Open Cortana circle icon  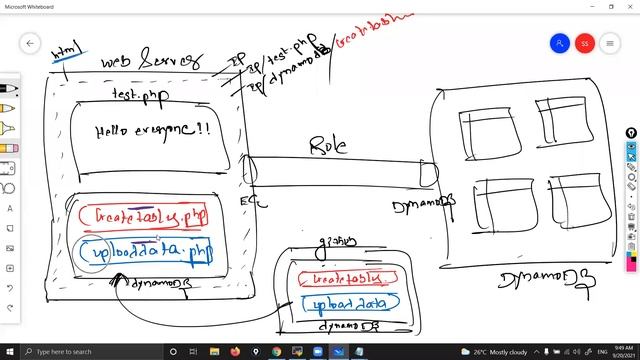tap(173, 351)
